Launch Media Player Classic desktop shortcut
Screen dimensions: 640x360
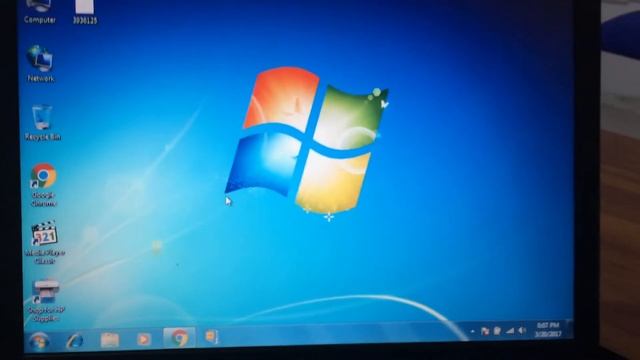[44, 243]
